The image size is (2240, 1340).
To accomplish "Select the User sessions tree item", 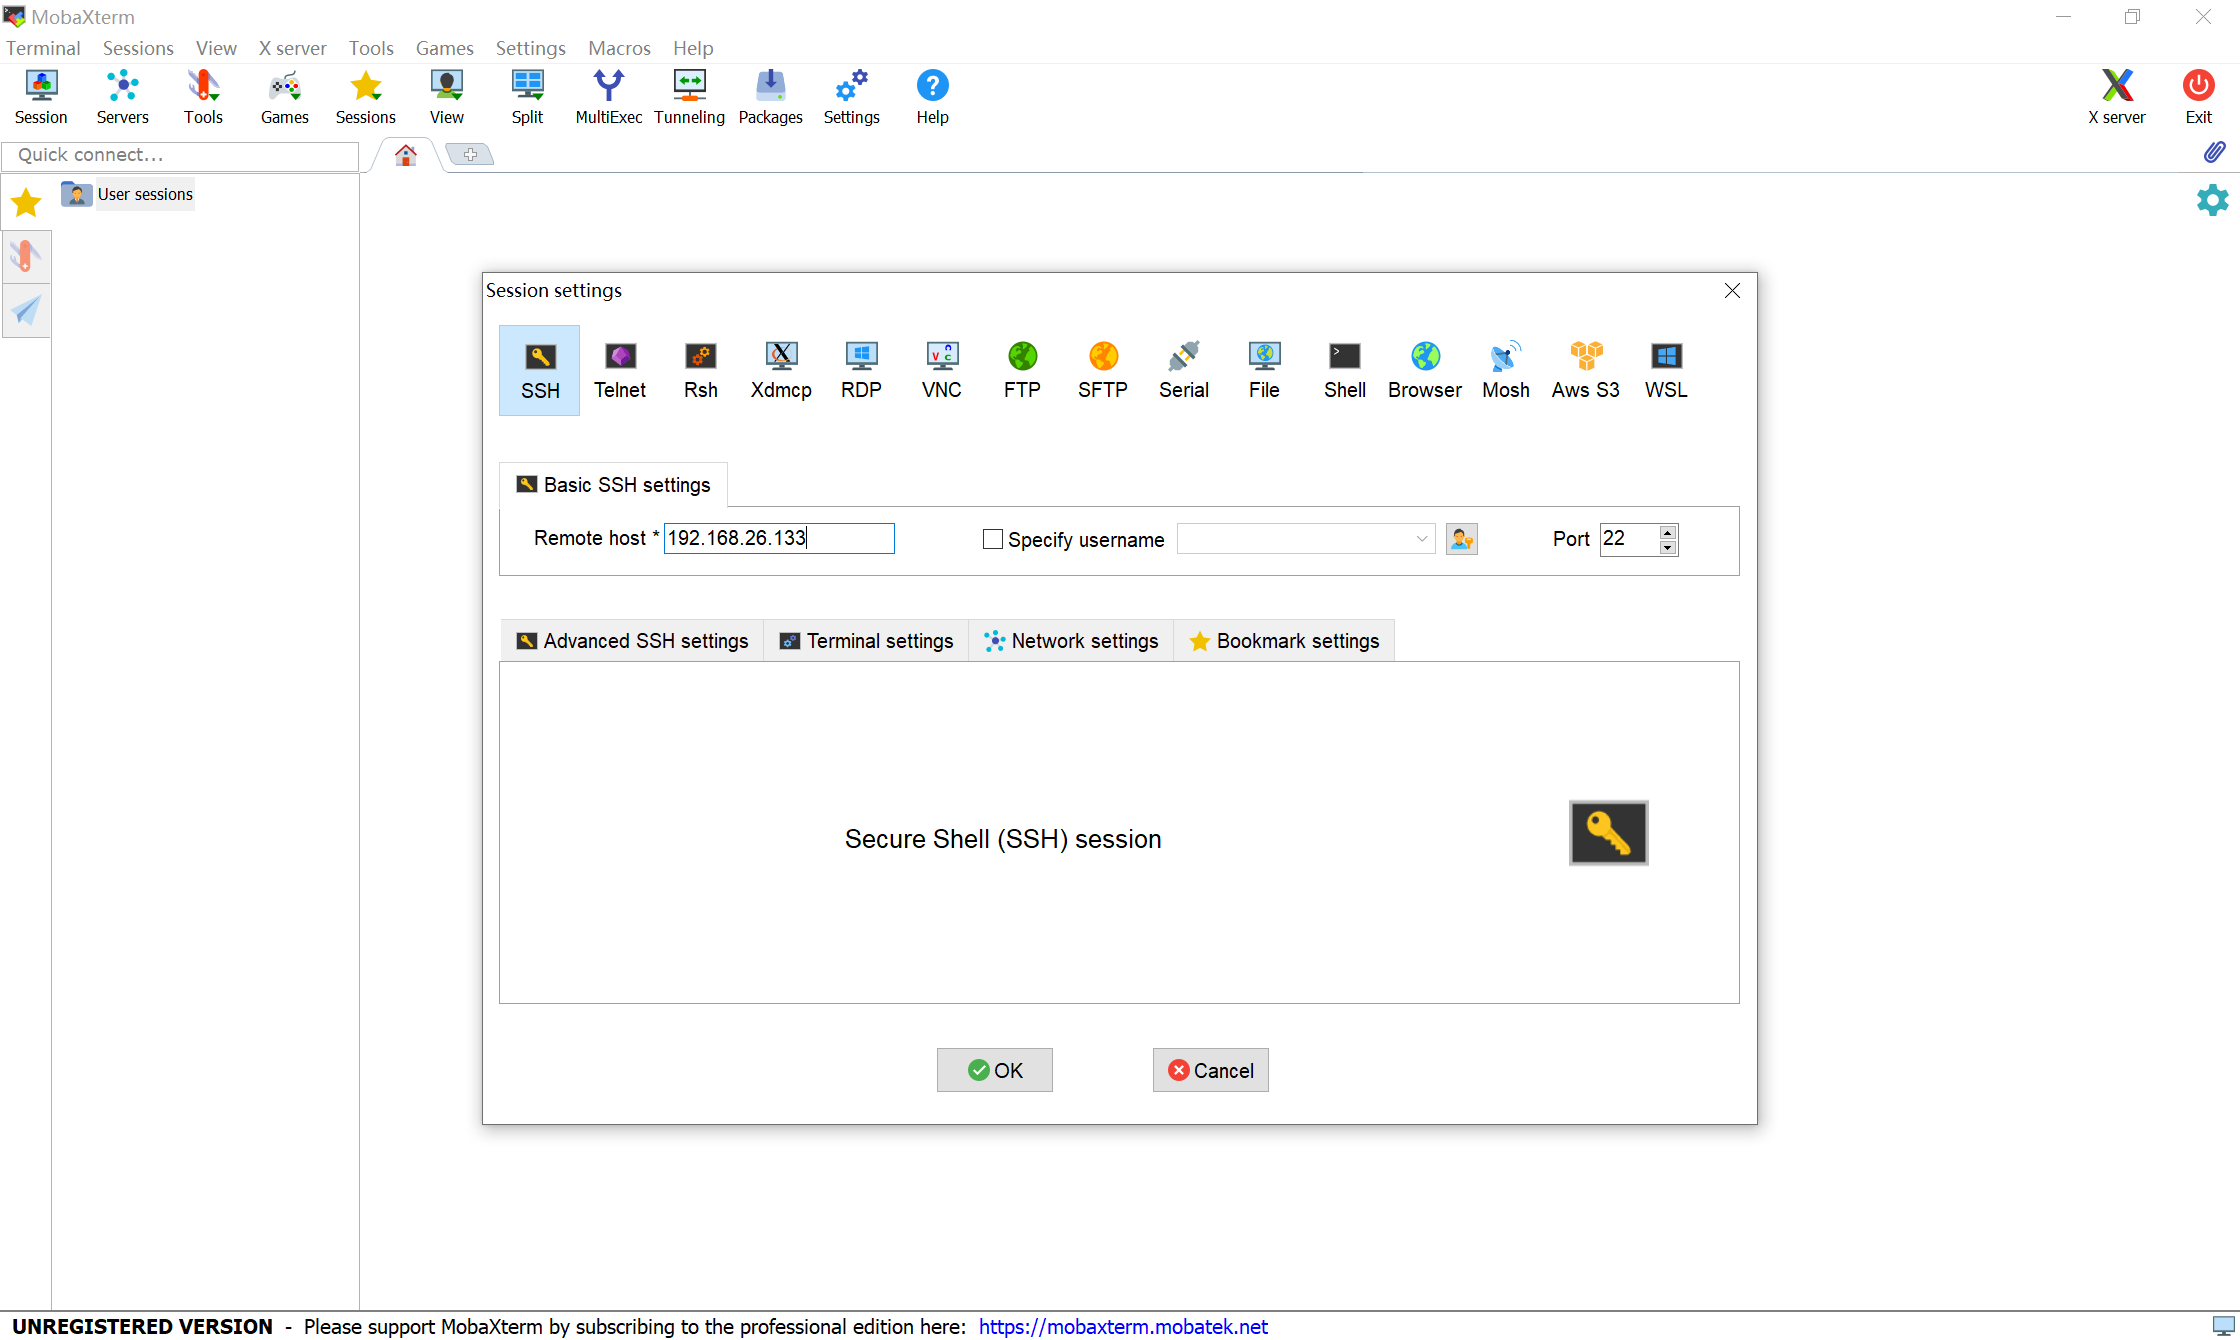I will pyautogui.click(x=145, y=194).
